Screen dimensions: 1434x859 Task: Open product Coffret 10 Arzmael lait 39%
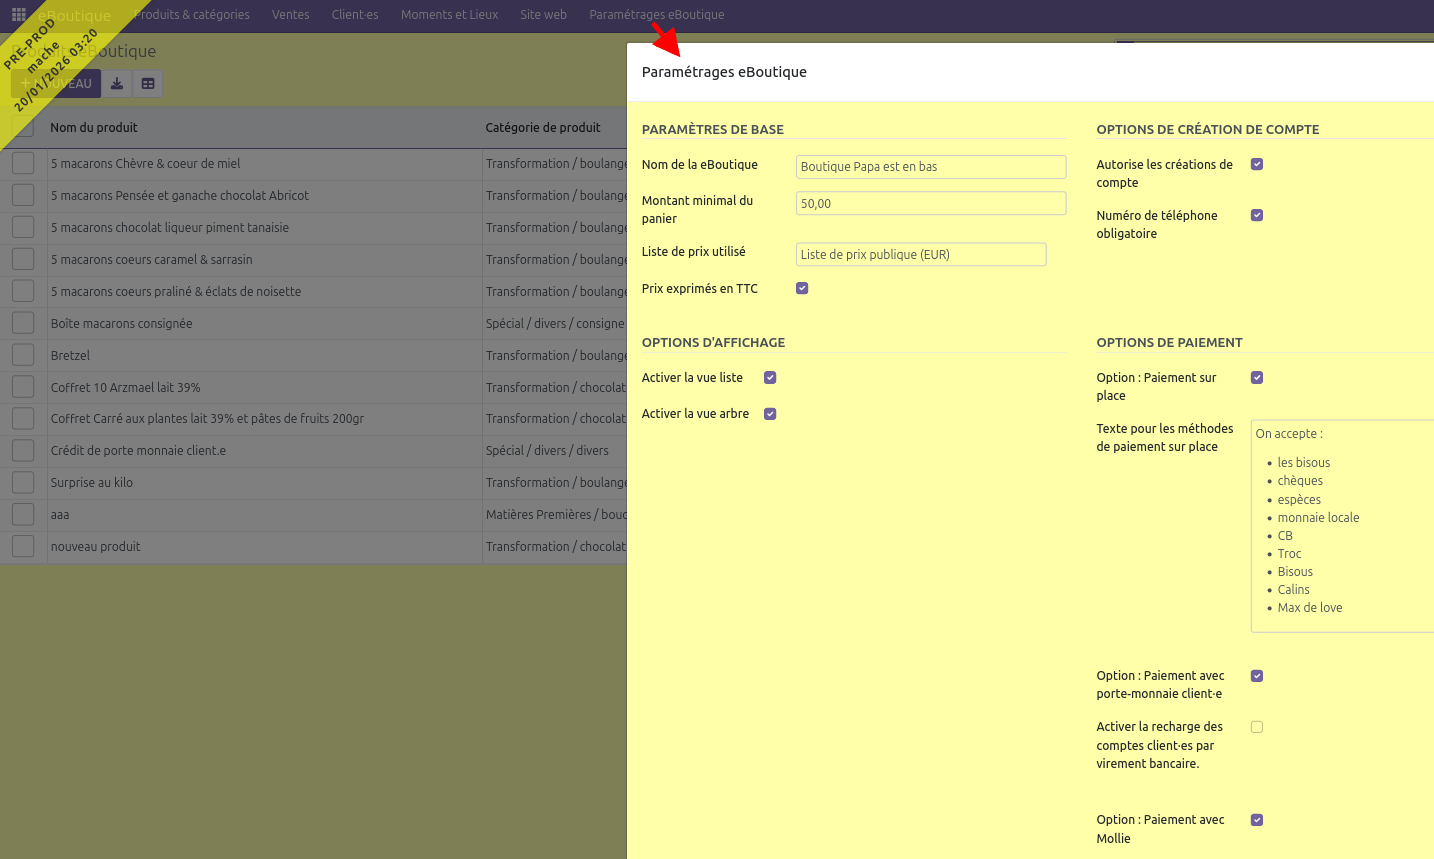coord(126,388)
